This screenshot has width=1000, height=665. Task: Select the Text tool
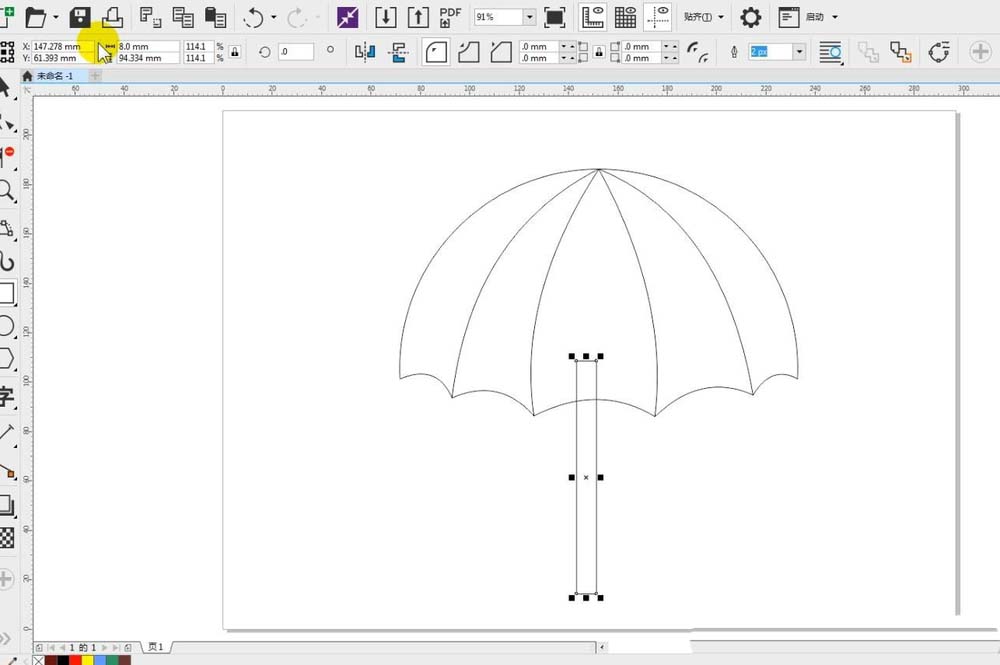6,396
